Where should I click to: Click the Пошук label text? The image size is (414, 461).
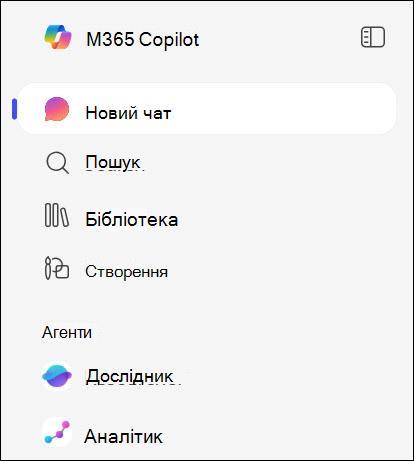[x=113, y=163]
